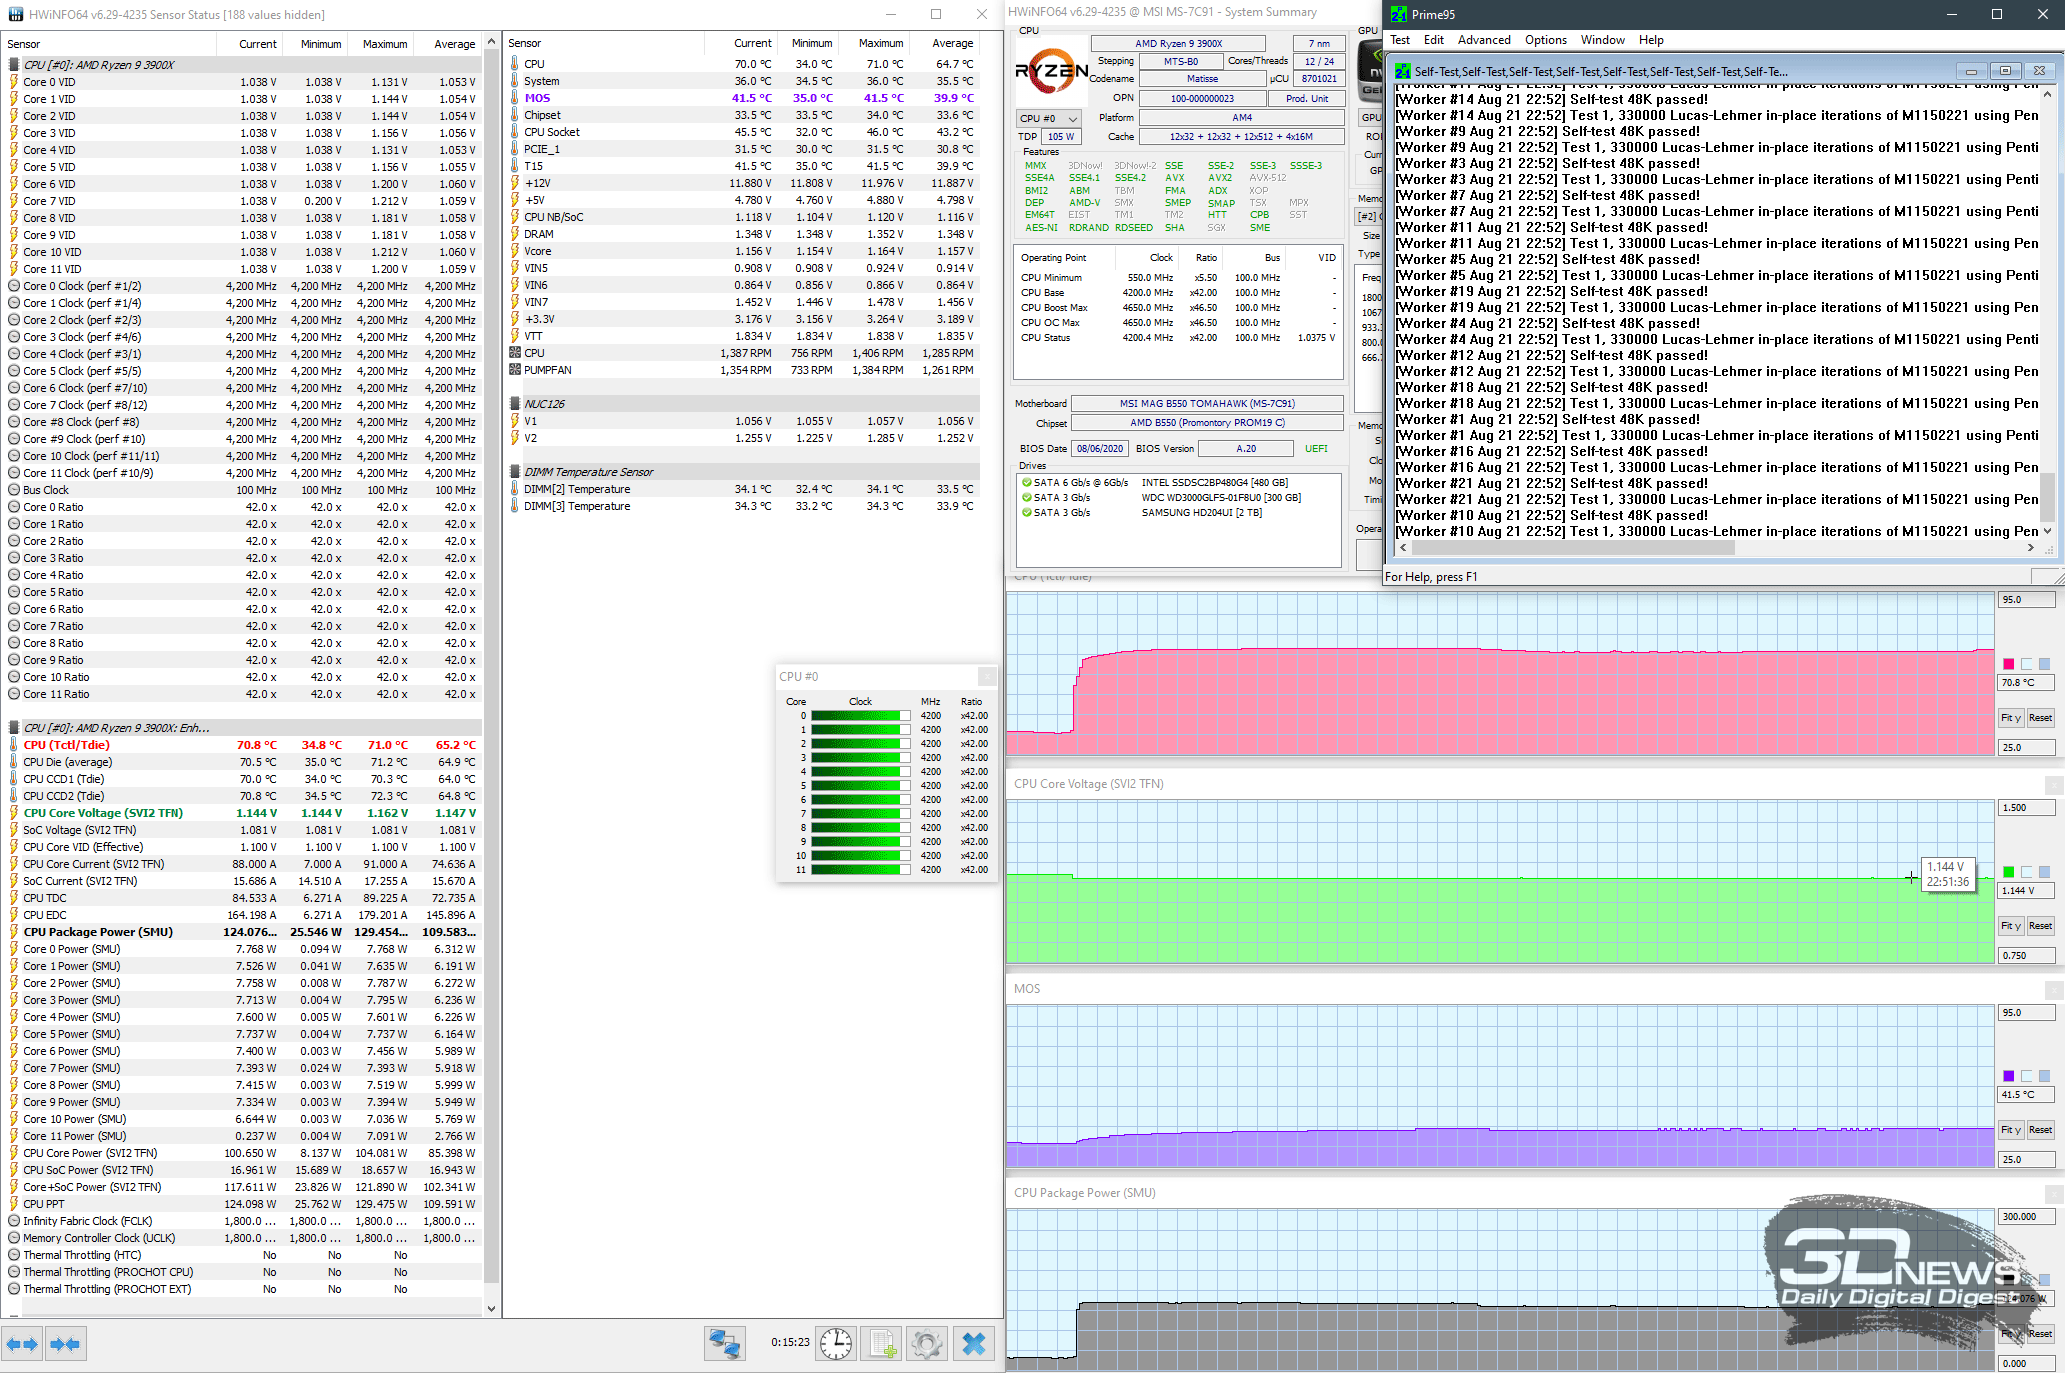Collapse the CPU [#0] AMD Ryzen 9 3900X group
The image size is (2065, 1373).
pyautogui.click(x=14, y=64)
